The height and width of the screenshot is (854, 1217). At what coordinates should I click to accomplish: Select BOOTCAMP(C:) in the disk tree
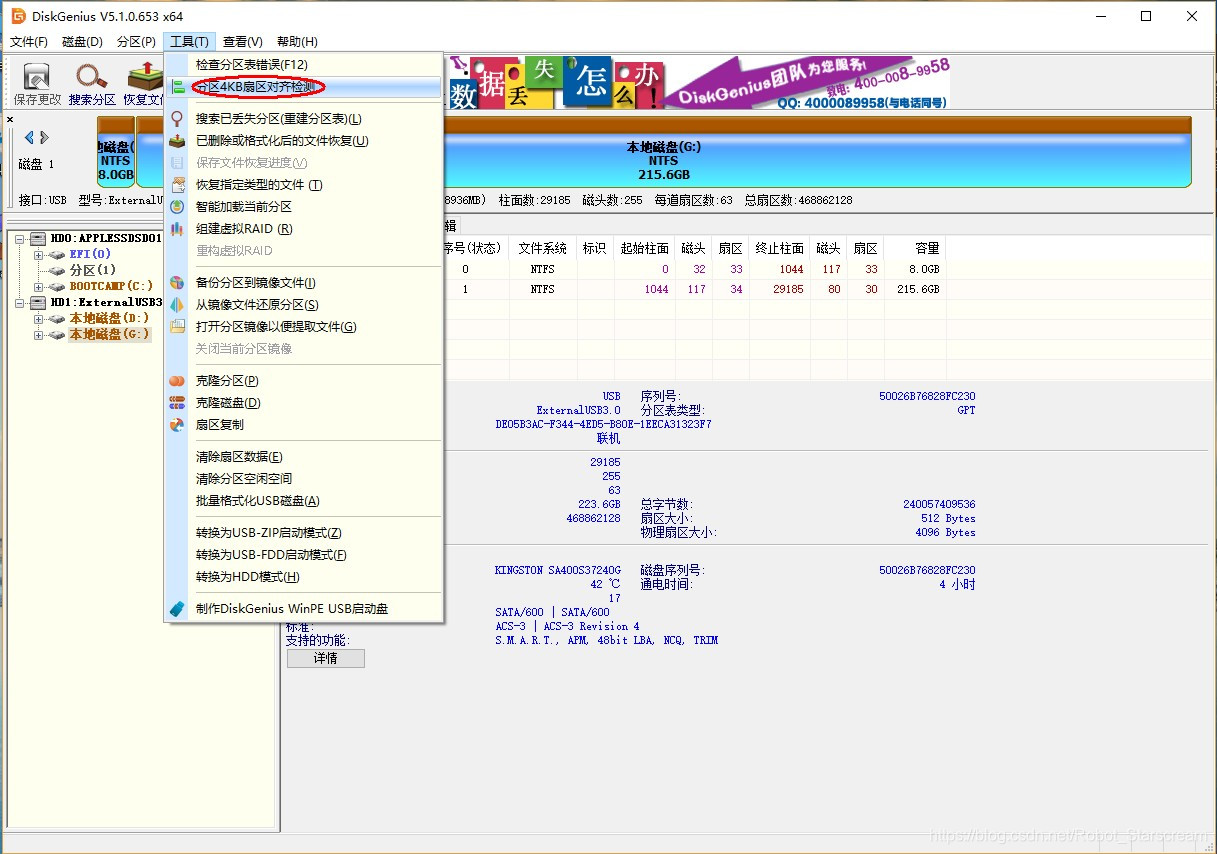[x=111, y=287]
